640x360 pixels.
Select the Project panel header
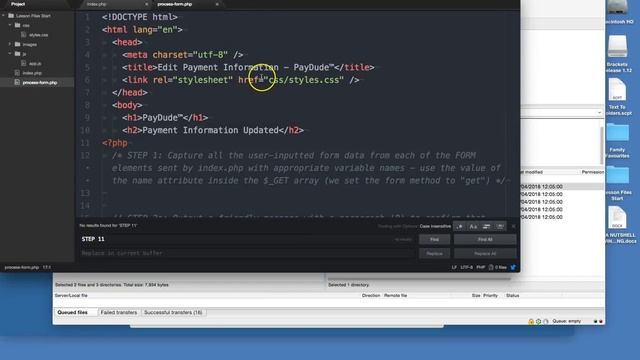(x=18, y=4)
